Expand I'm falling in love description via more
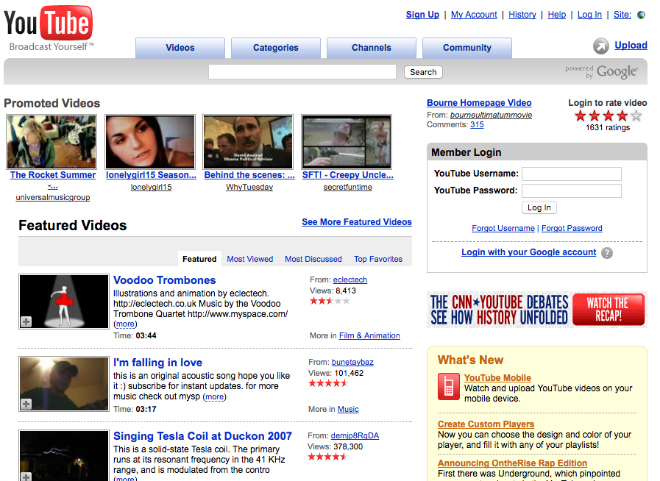This screenshot has height=481, width=660. tap(214, 397)
